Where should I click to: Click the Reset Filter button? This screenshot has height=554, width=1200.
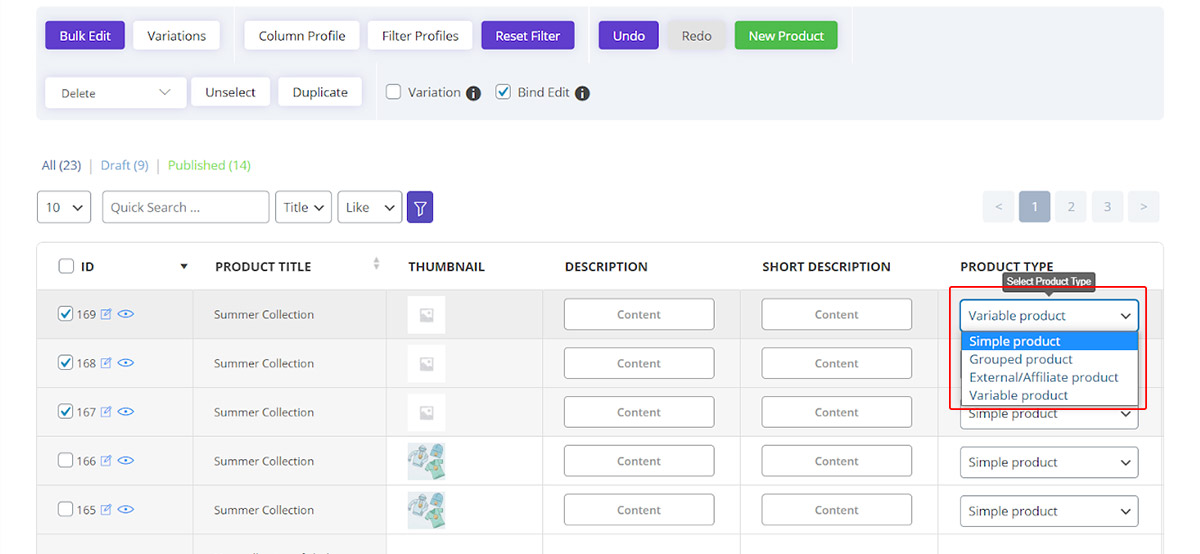pos(528,36)
